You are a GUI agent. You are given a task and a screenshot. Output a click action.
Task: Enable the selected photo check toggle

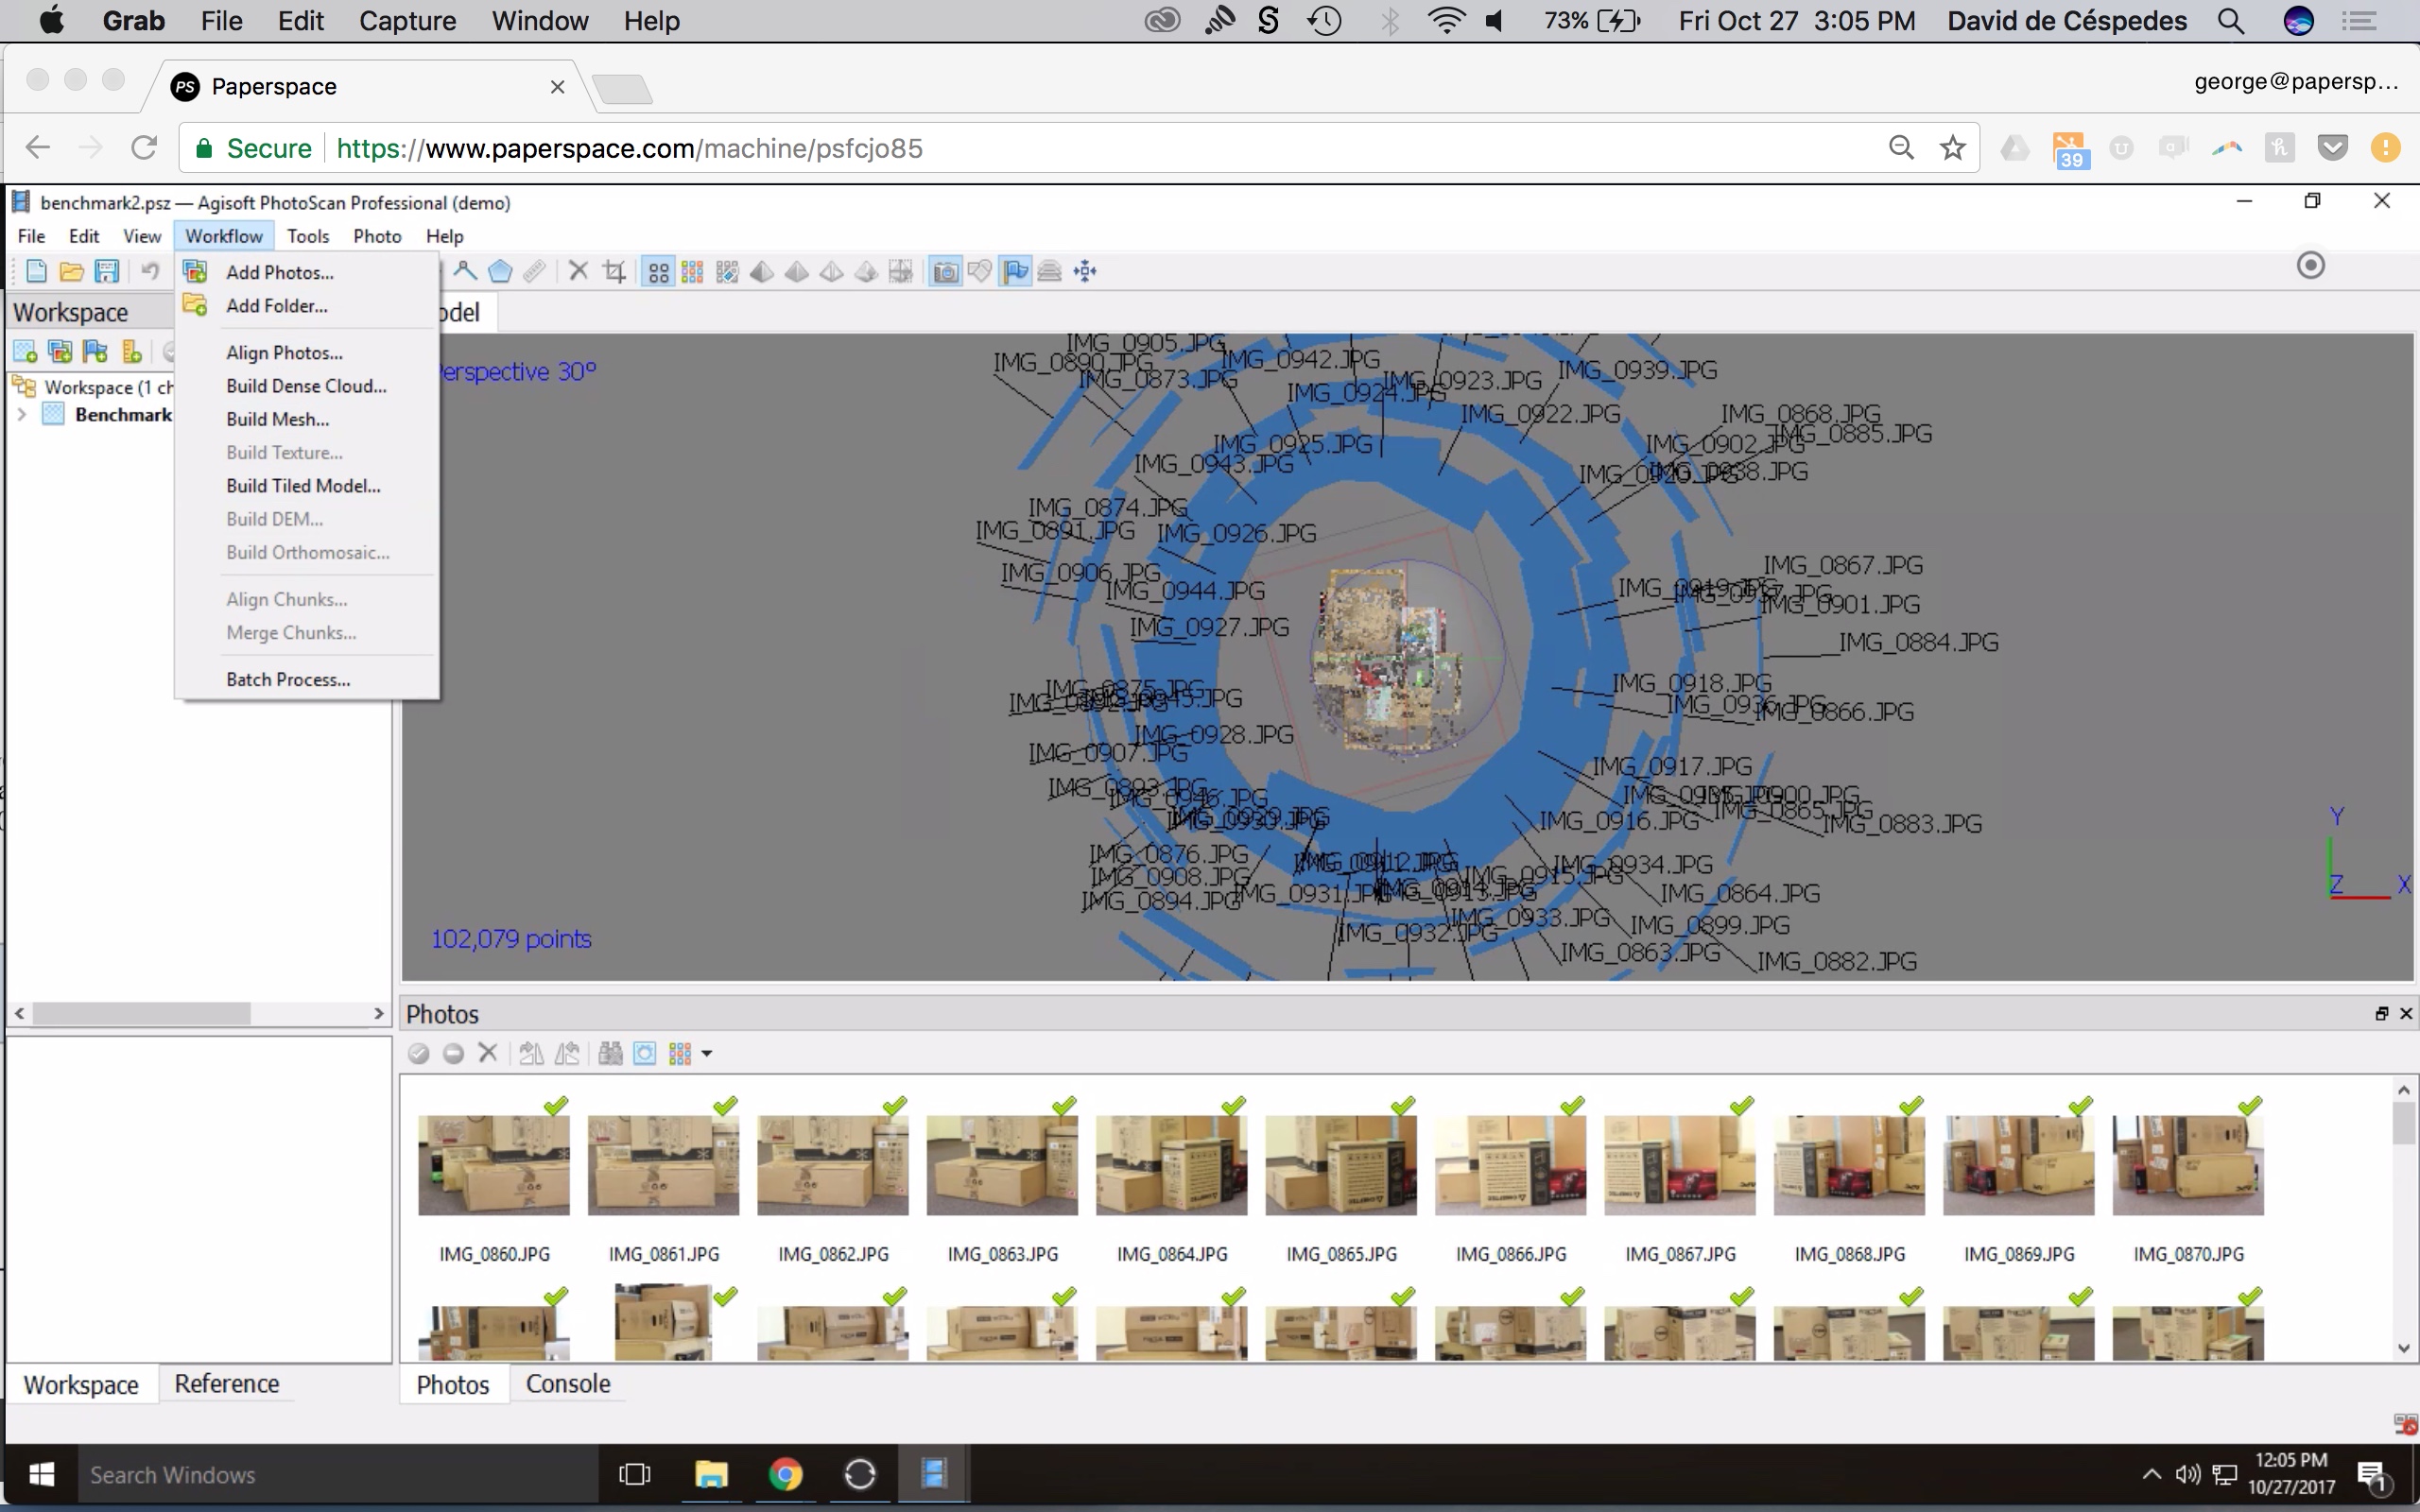[418, 1053]
